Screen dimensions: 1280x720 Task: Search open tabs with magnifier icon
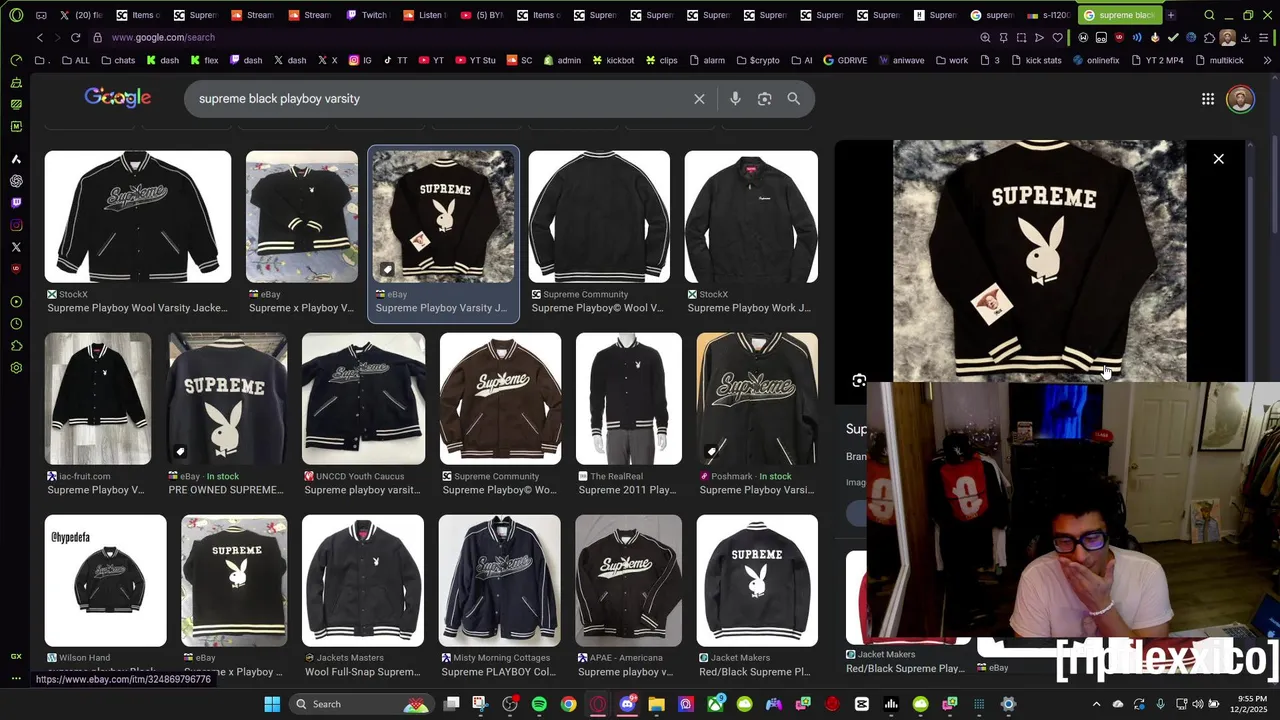(x=1209, y=15)
